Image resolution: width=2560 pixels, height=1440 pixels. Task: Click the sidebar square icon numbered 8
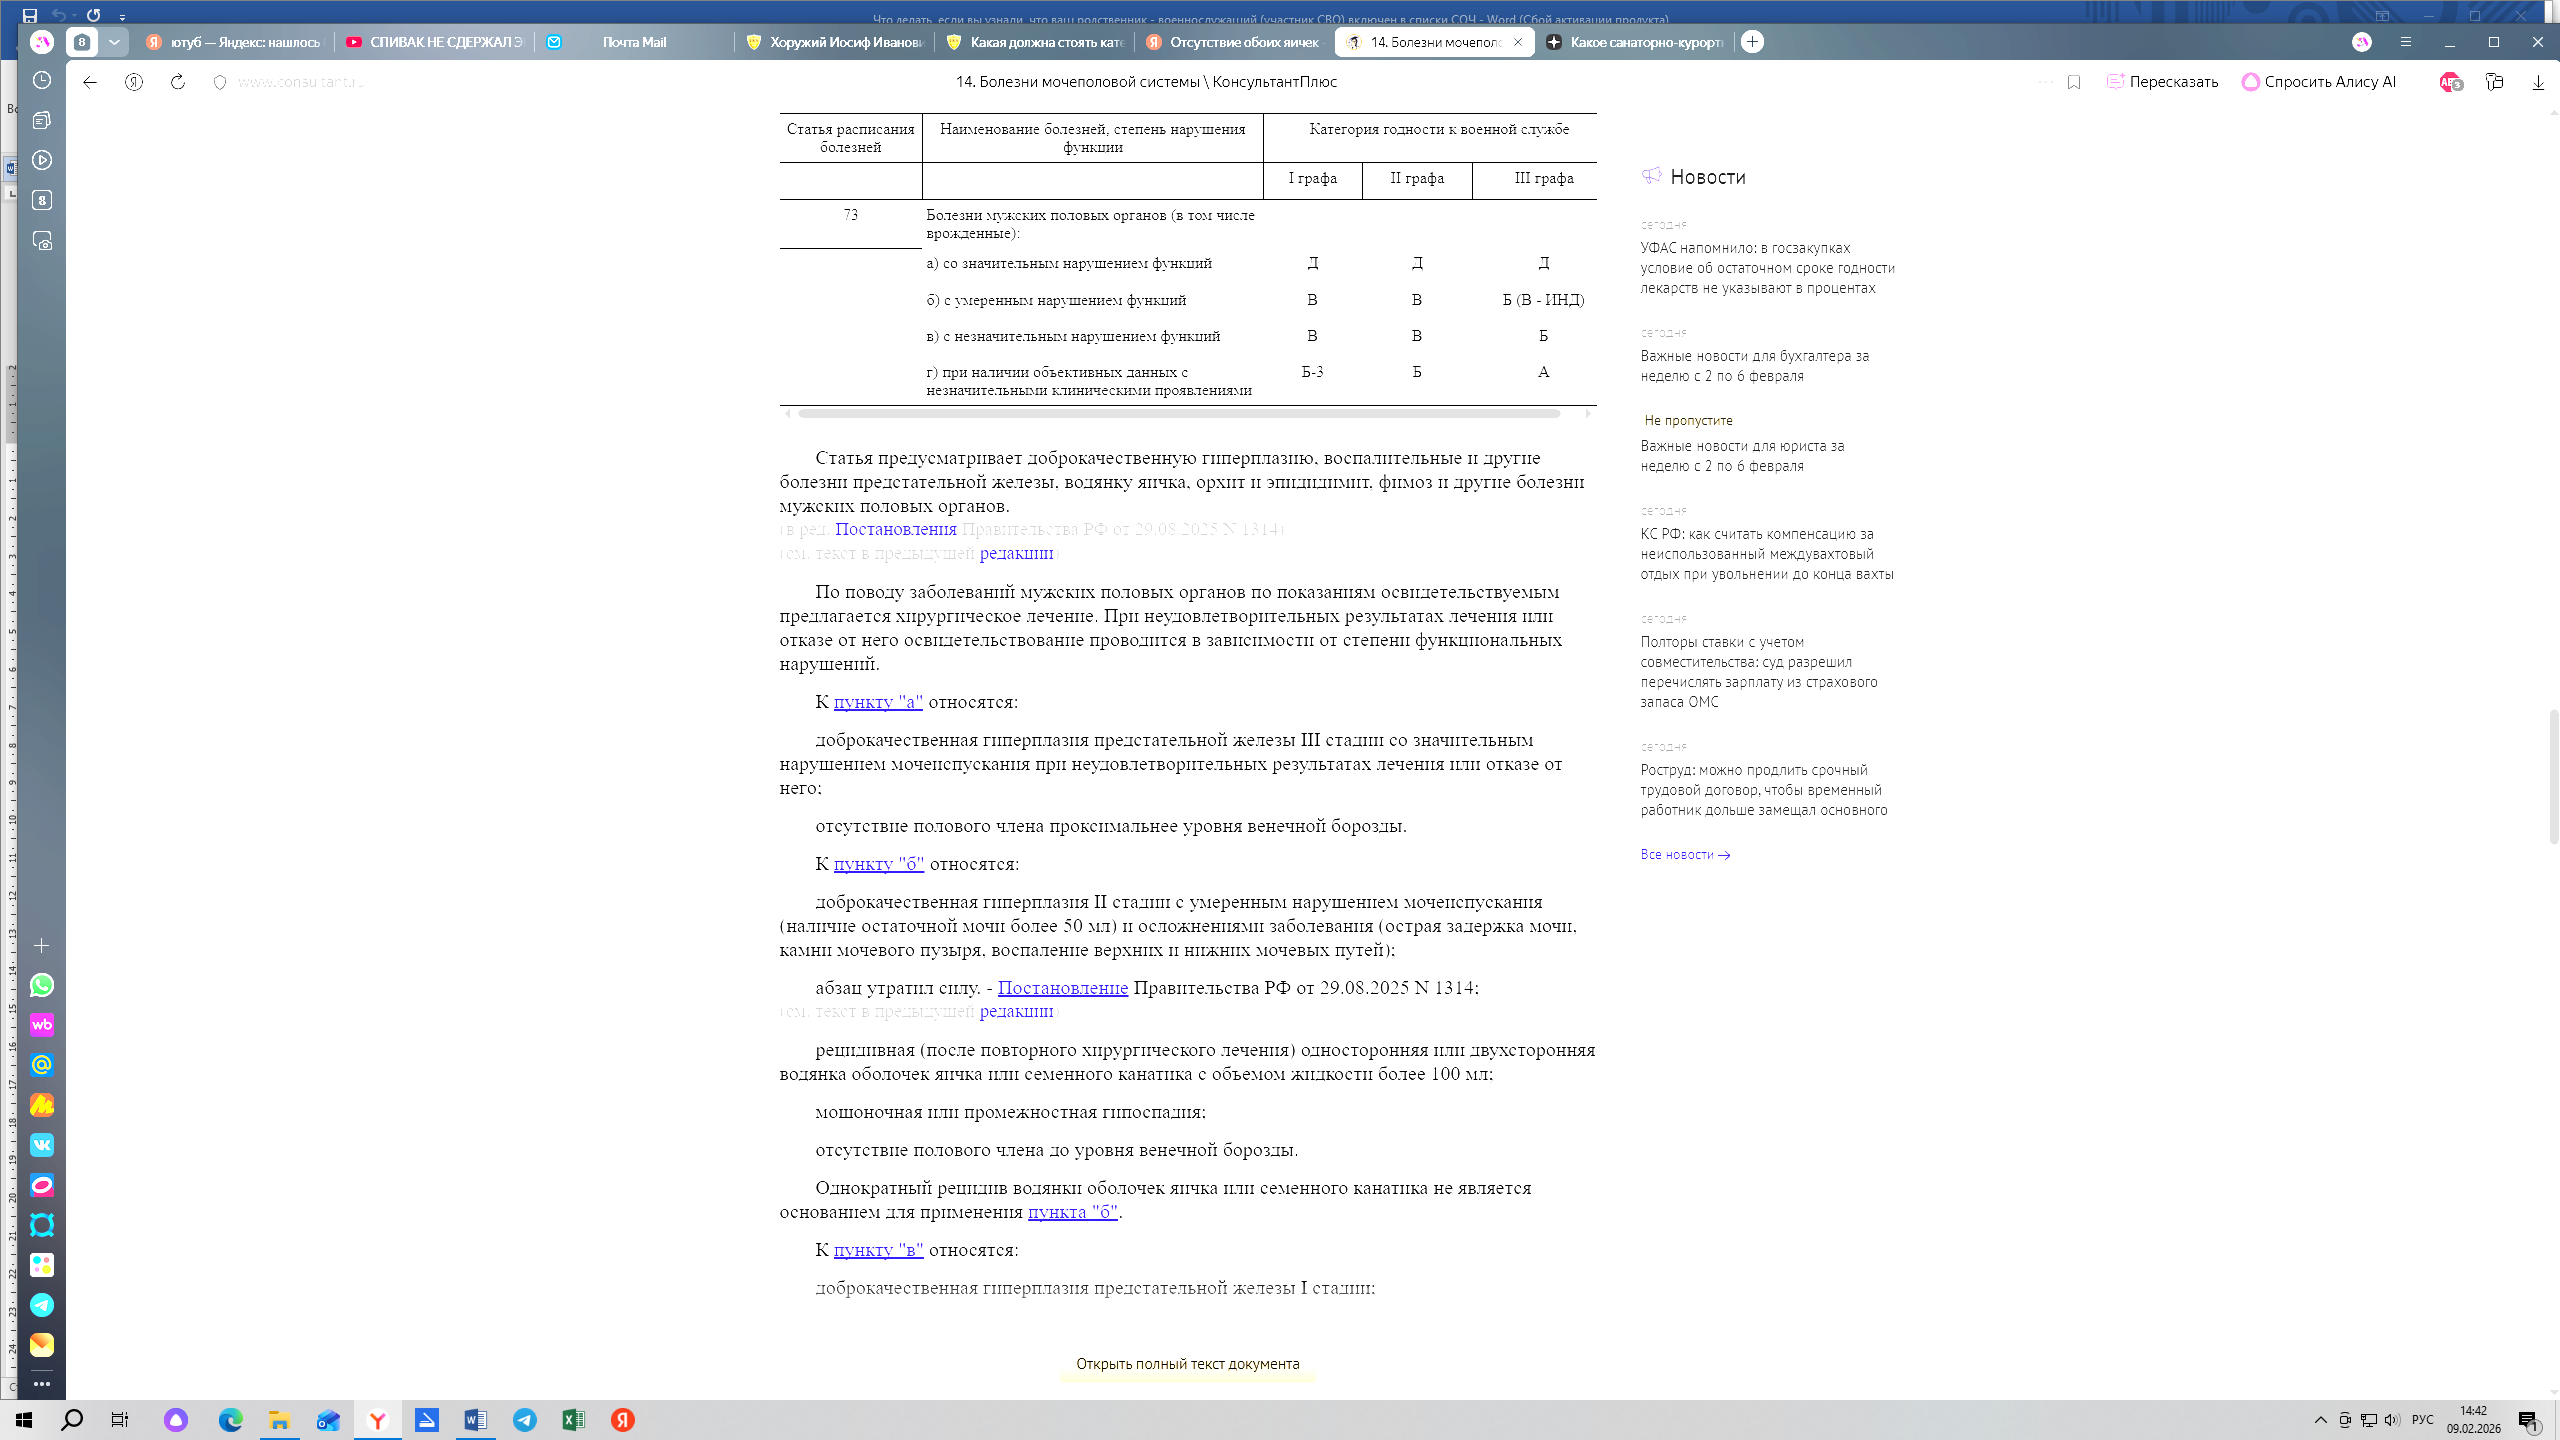pyautogui.click(x=42, y=200)
